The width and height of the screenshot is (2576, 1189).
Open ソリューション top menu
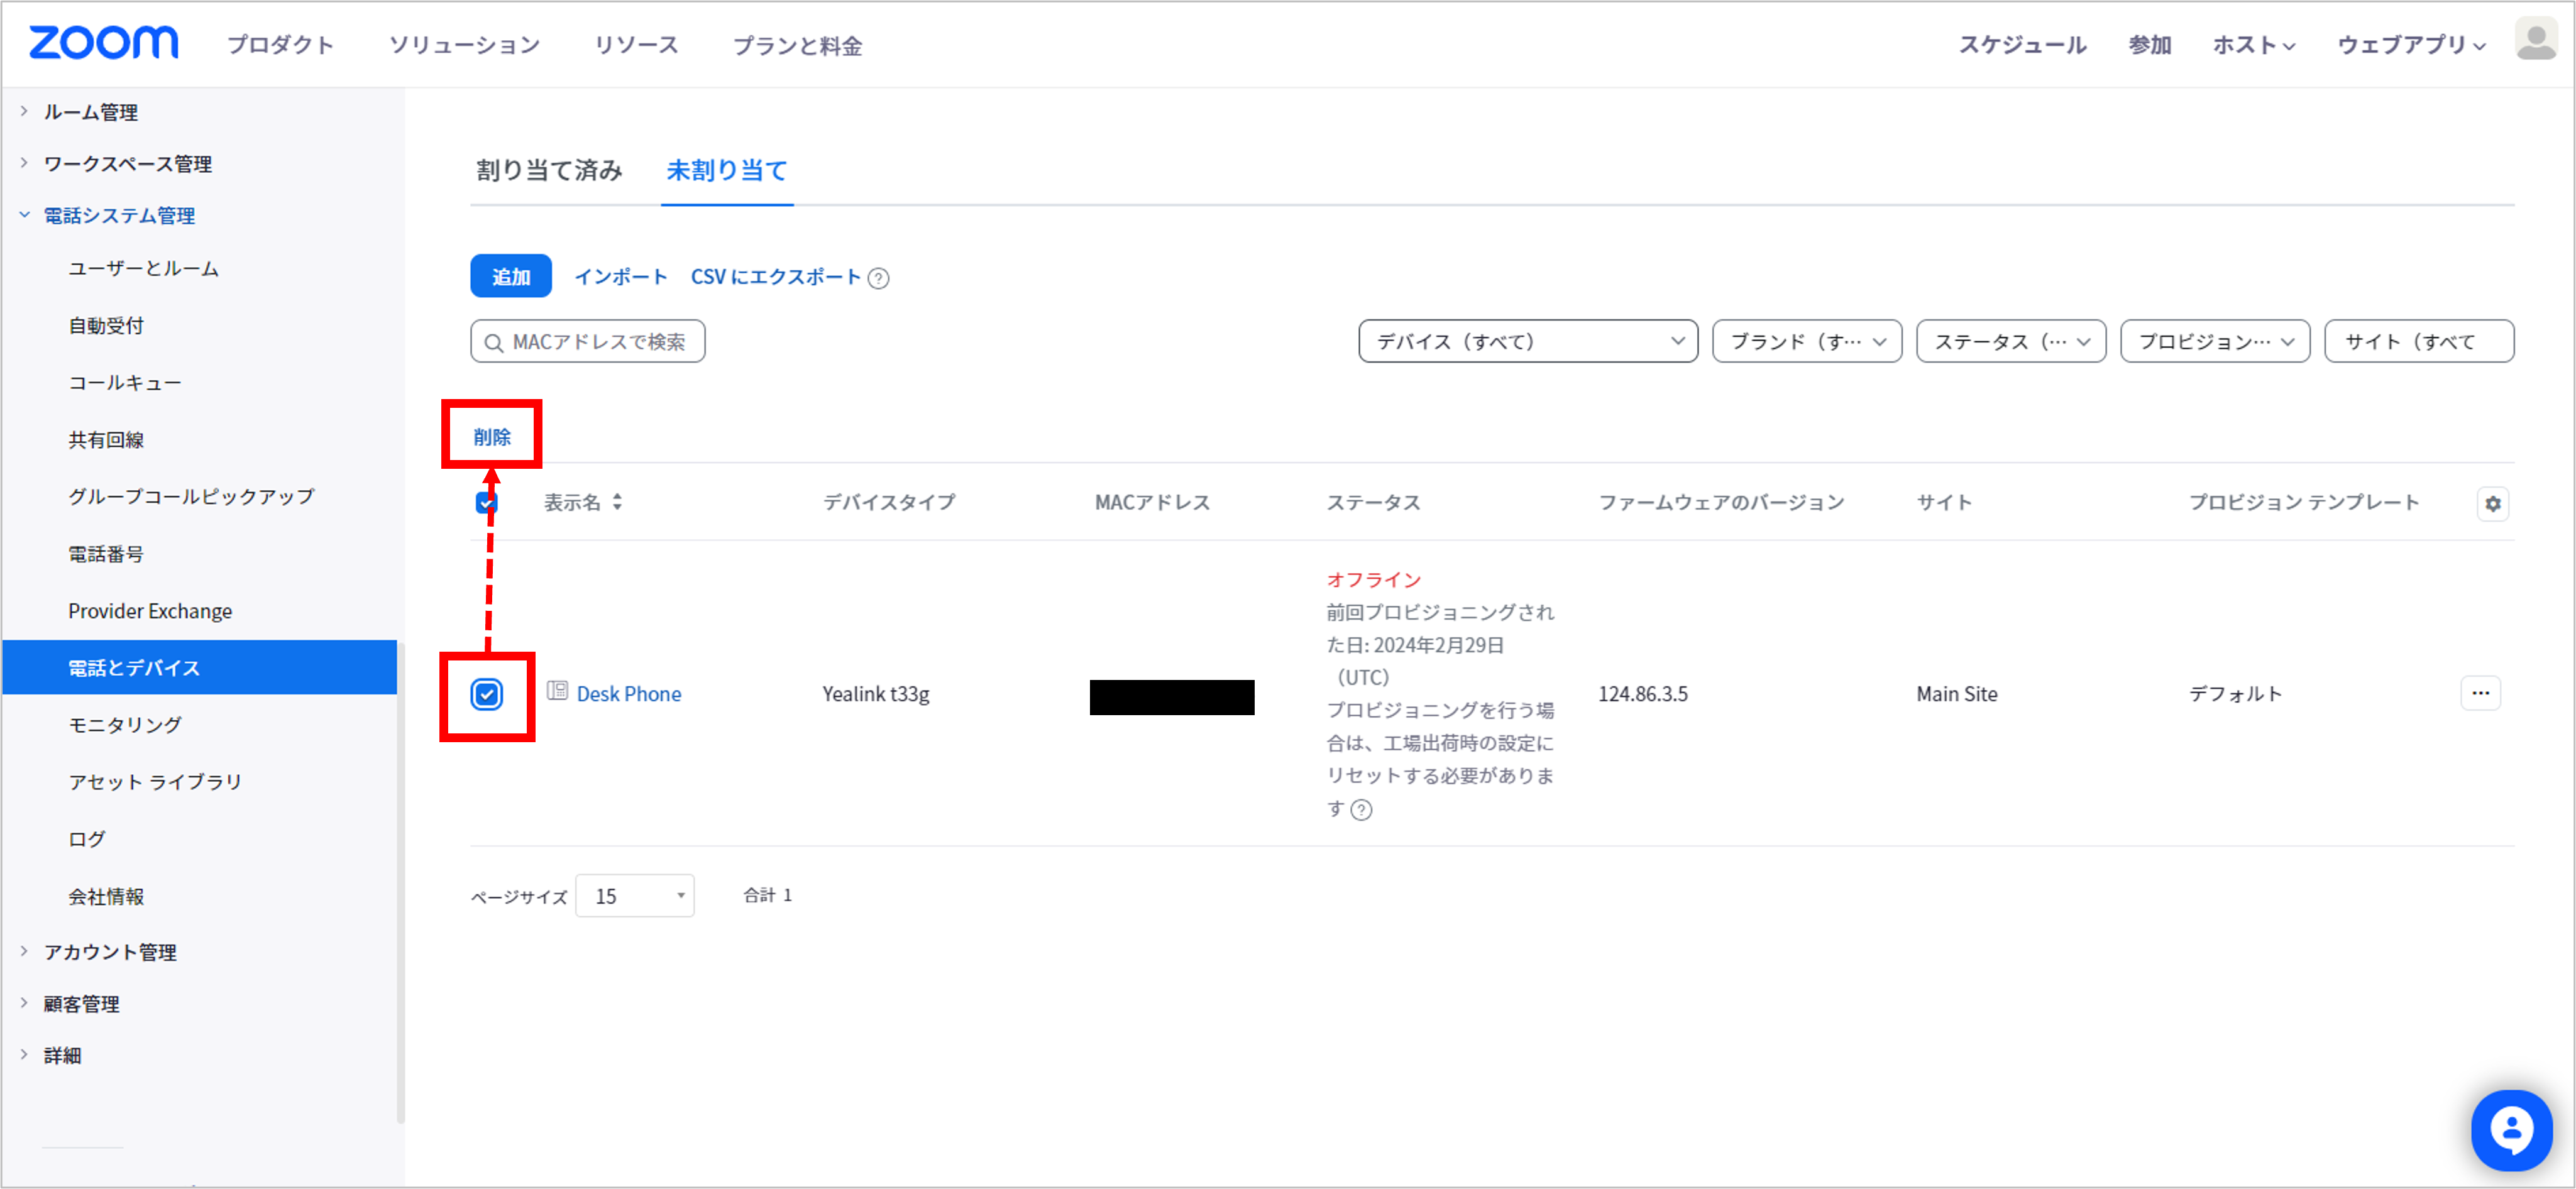pos(464,45)
